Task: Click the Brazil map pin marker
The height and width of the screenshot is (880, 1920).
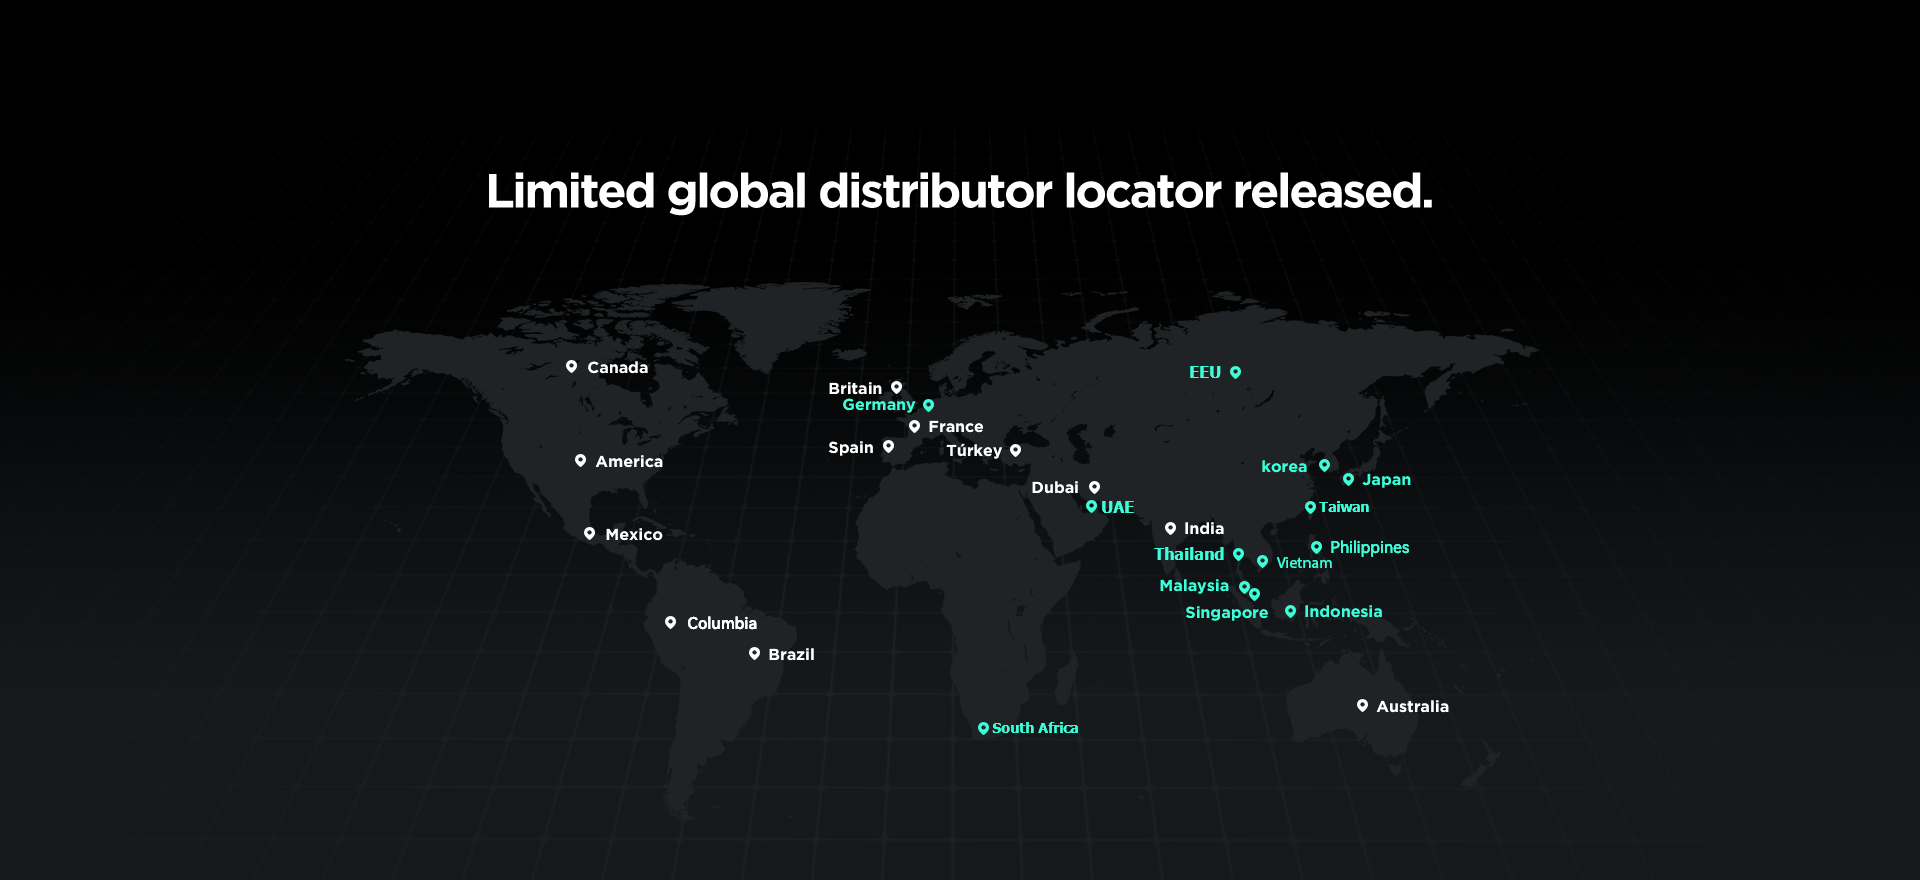Action: [x=754, y=654]
